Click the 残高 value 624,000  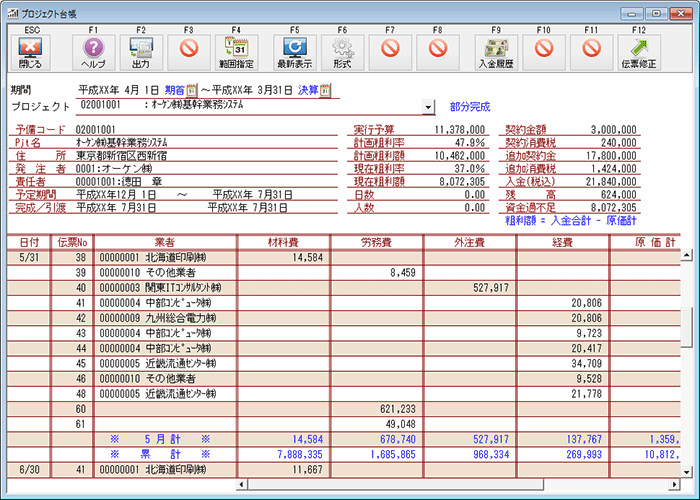tap(618, 195)
